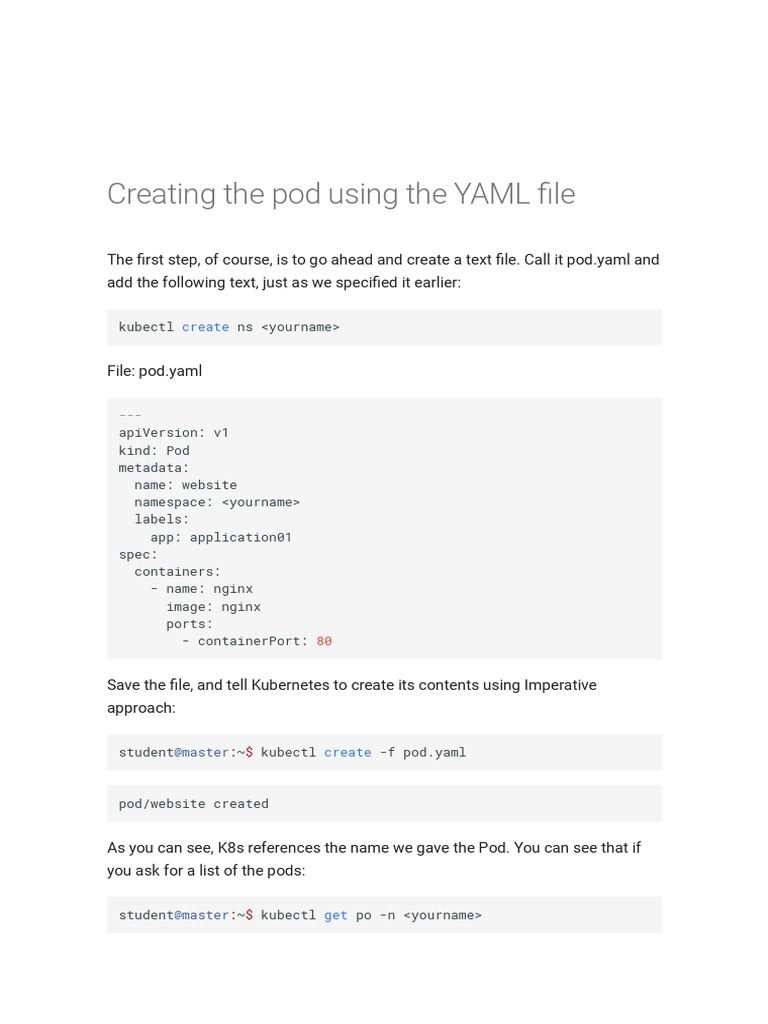Click the "app: application01" line

(221, 537)
